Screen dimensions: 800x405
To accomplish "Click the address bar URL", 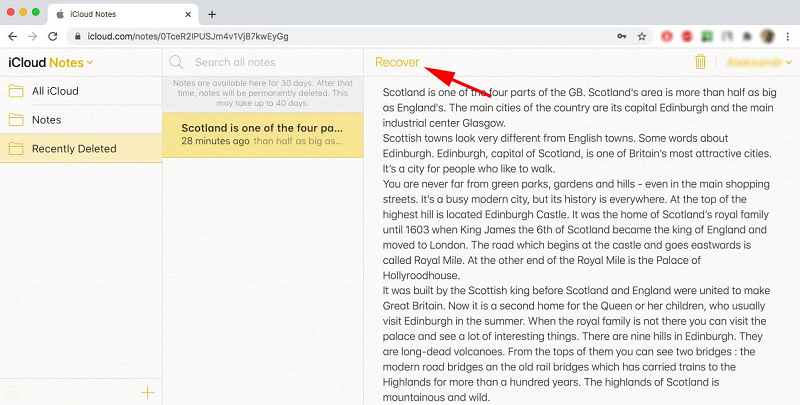I will coord(188,36).
